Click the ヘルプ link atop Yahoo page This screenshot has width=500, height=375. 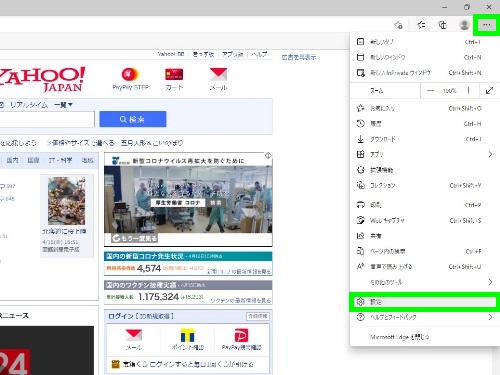(259, 54)
